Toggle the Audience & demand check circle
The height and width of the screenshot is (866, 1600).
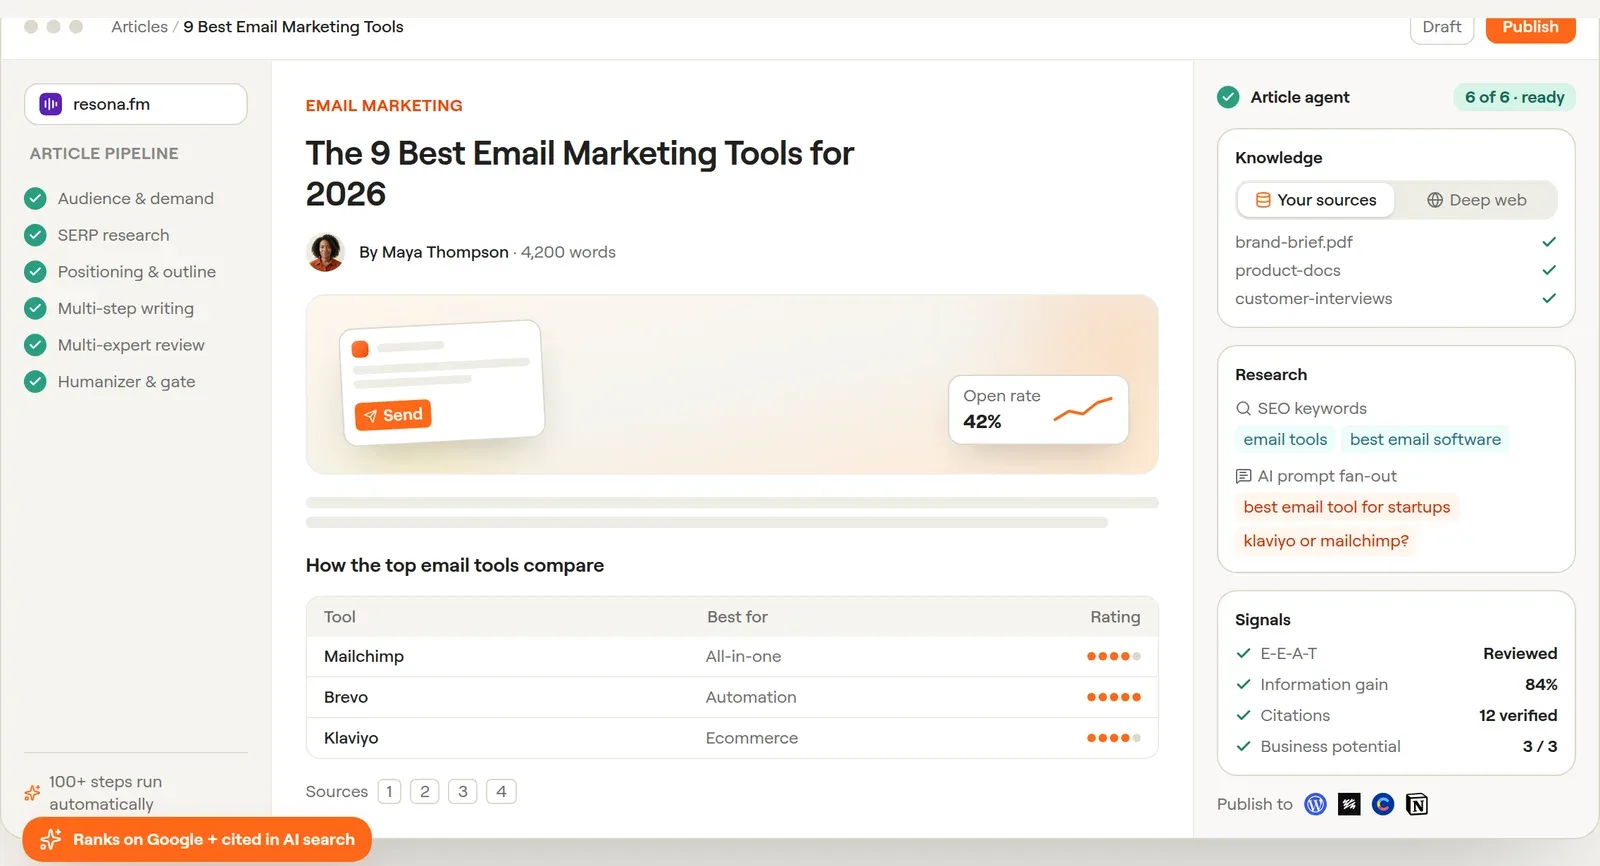[35, 198]
